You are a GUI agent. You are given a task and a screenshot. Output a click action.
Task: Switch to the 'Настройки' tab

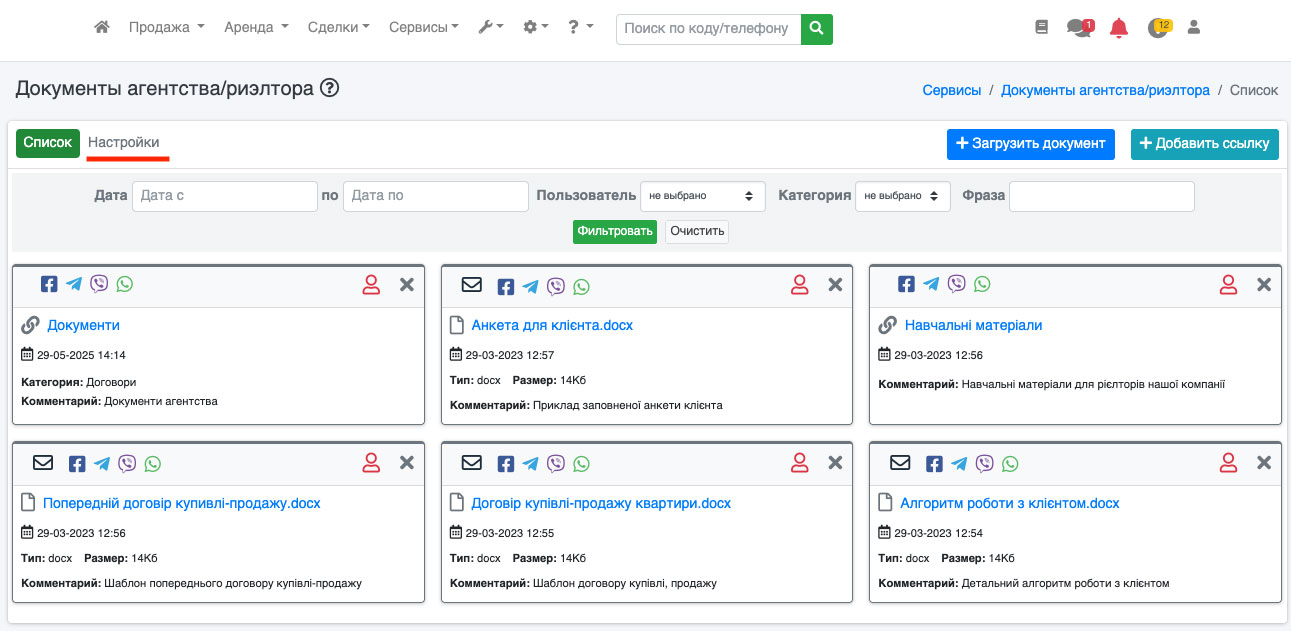(124, 143)
